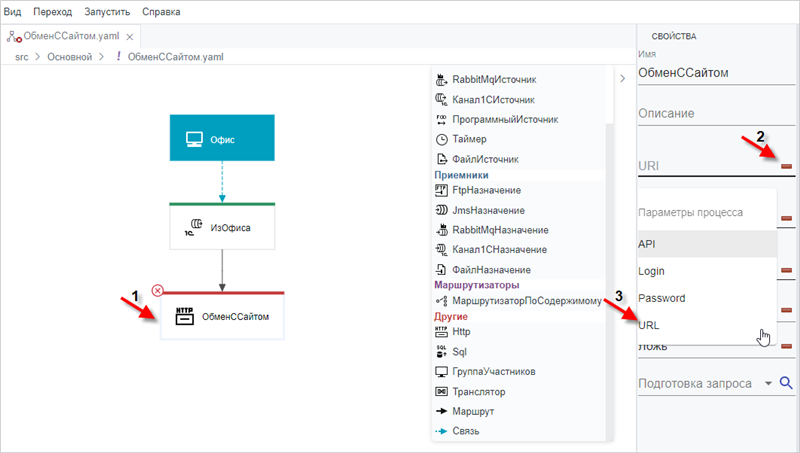Select the FtpНазначение icon
This screenshot has width=800, height=453.
tap(441, 190)
